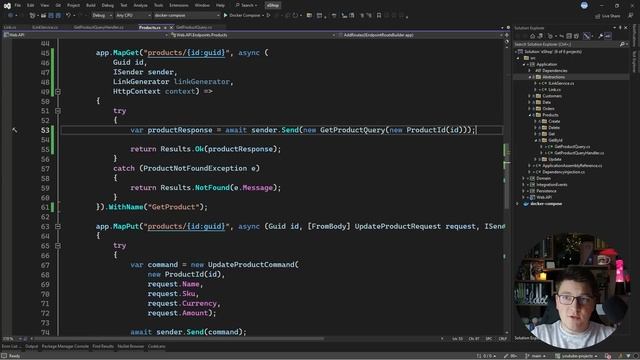Collapse the MapPut block at line 63
Image resolution: width=640 pixels, height=360 pixels.
[58, 226]
